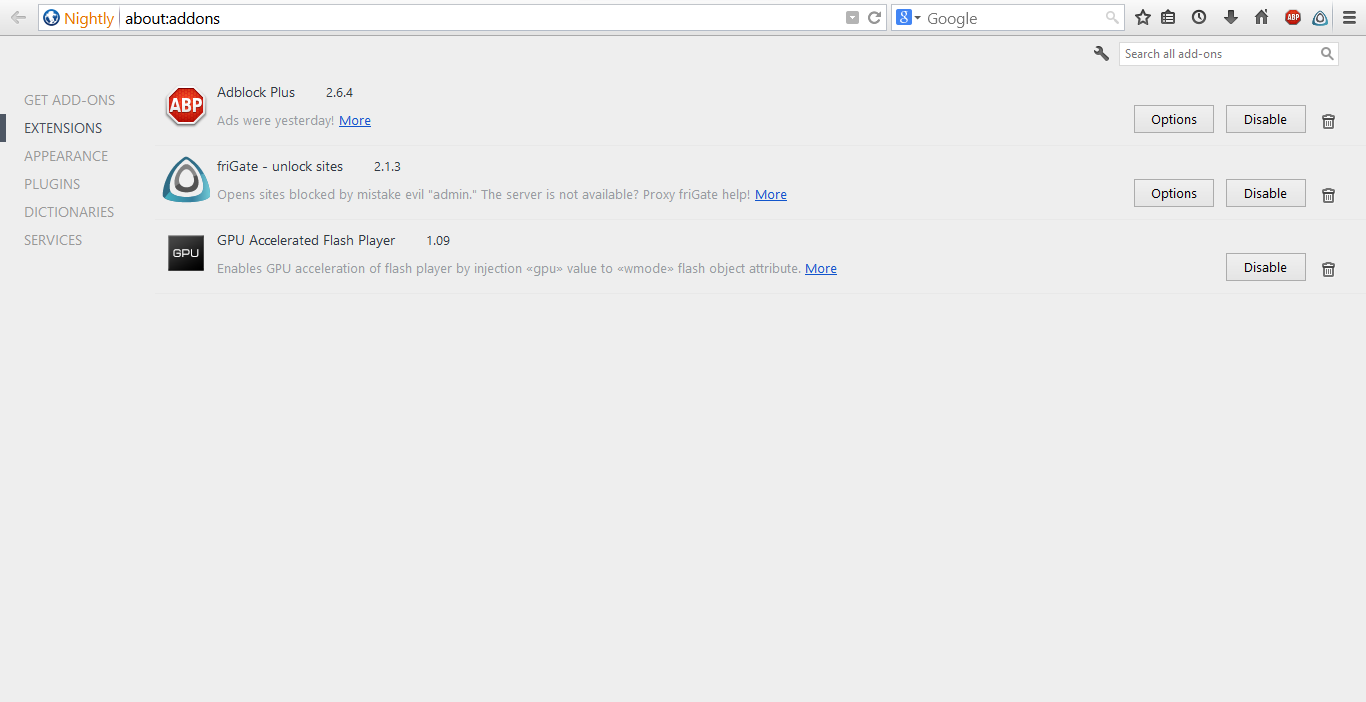Open friGate Options
This screenshot has height=702, width=1366.
[1174, 193]
